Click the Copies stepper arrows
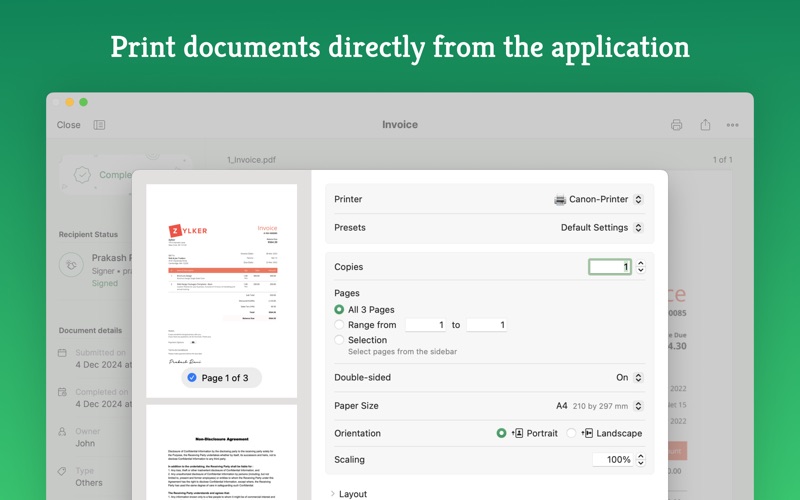Screen dimensions: 800x500 pos(640,267)
